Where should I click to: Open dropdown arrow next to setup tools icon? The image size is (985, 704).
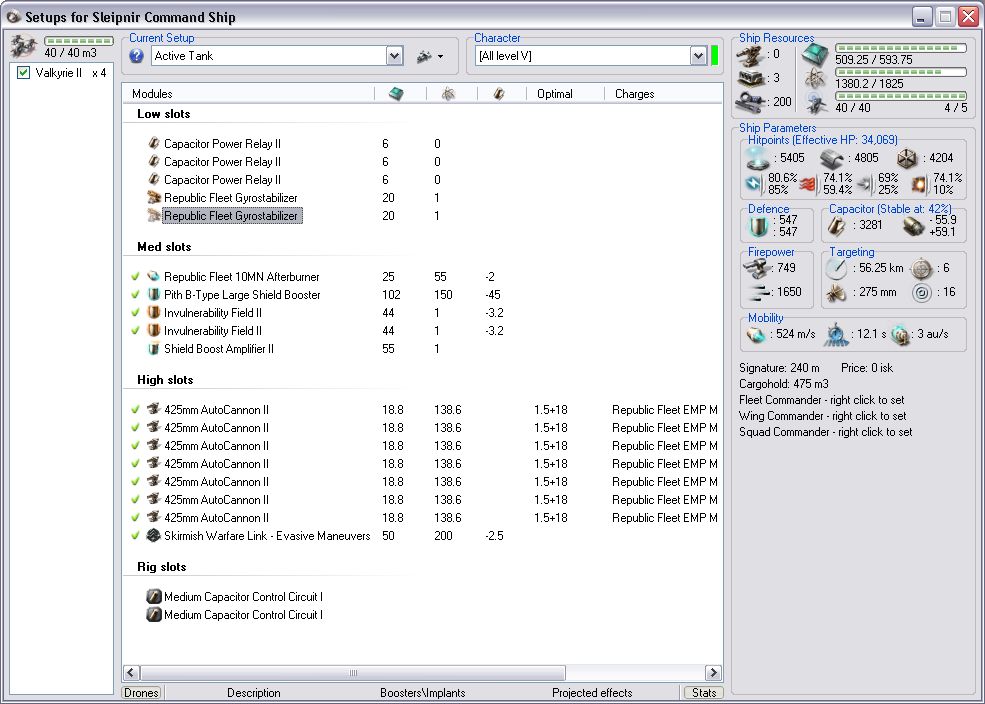(441, 56)
